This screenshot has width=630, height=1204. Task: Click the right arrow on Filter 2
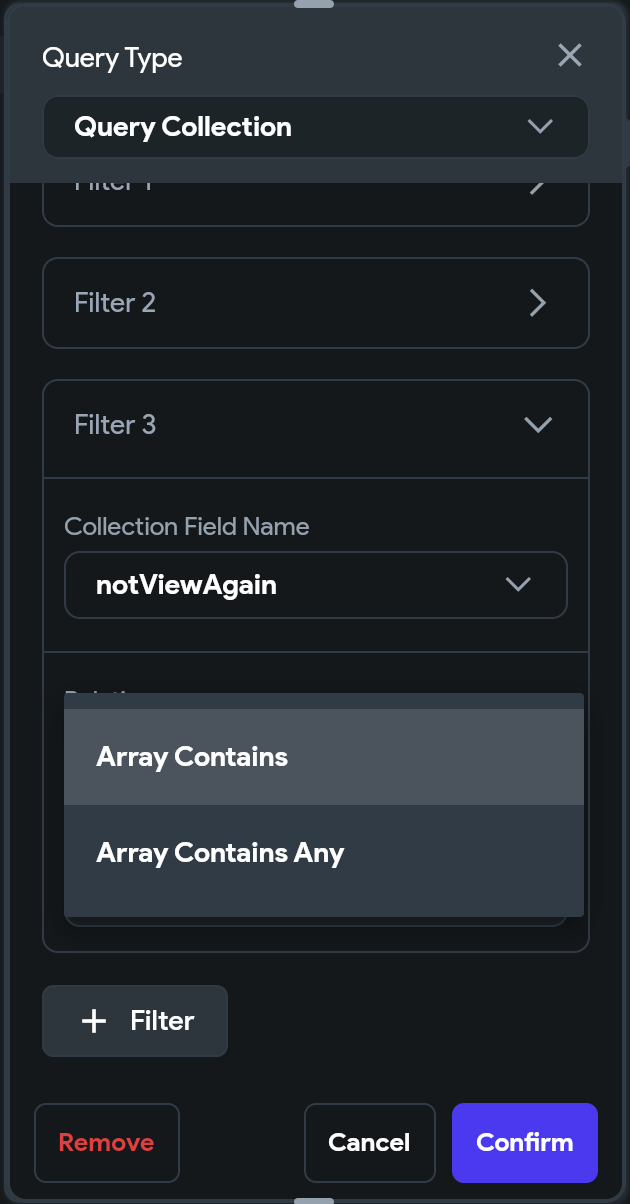pos(537,303)
